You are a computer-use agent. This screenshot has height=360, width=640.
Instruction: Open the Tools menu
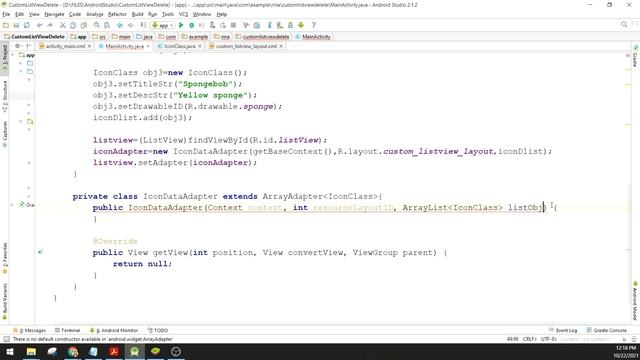coord(168,14)
